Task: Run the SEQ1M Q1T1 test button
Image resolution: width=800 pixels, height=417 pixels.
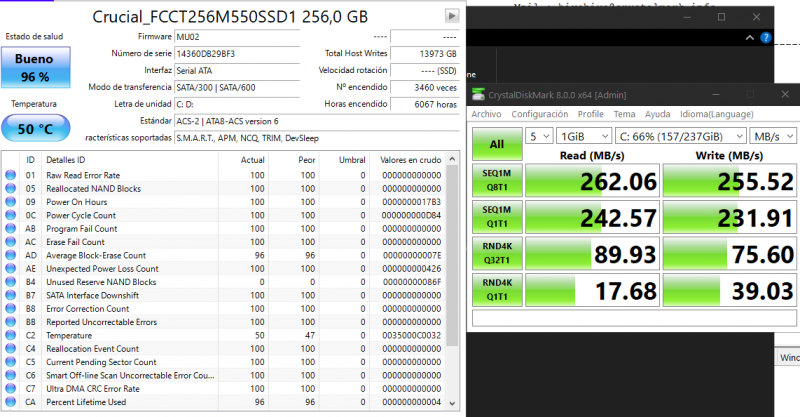Action: (x=497, y=217)
